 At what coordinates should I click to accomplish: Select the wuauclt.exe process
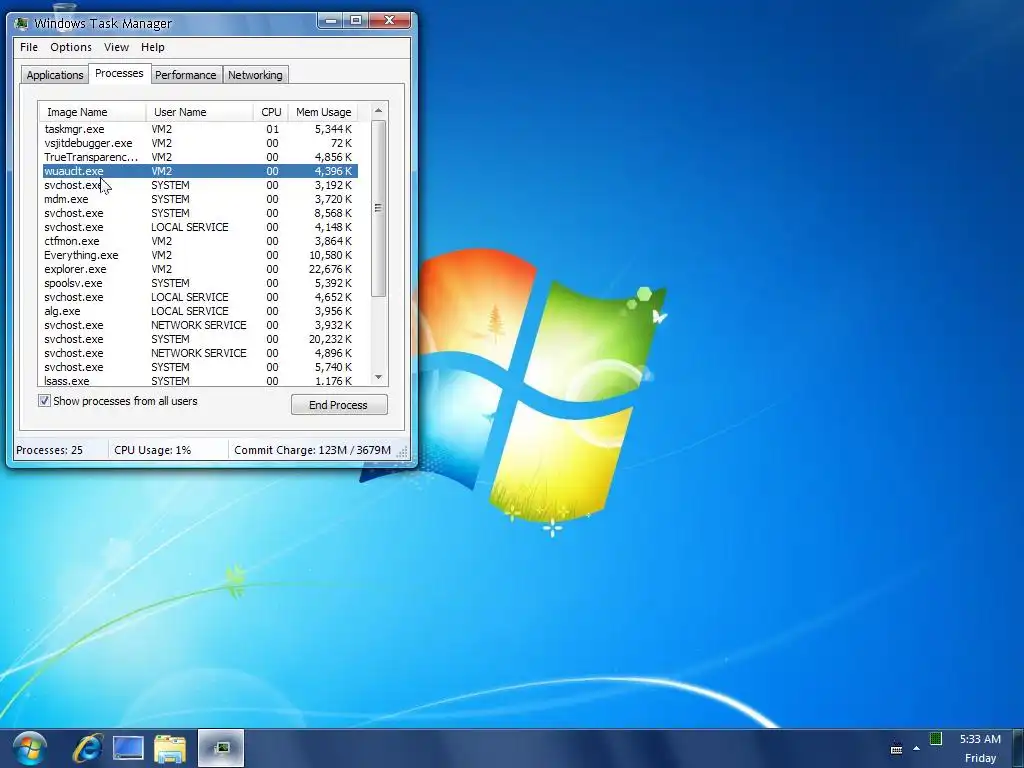point(200,171)
